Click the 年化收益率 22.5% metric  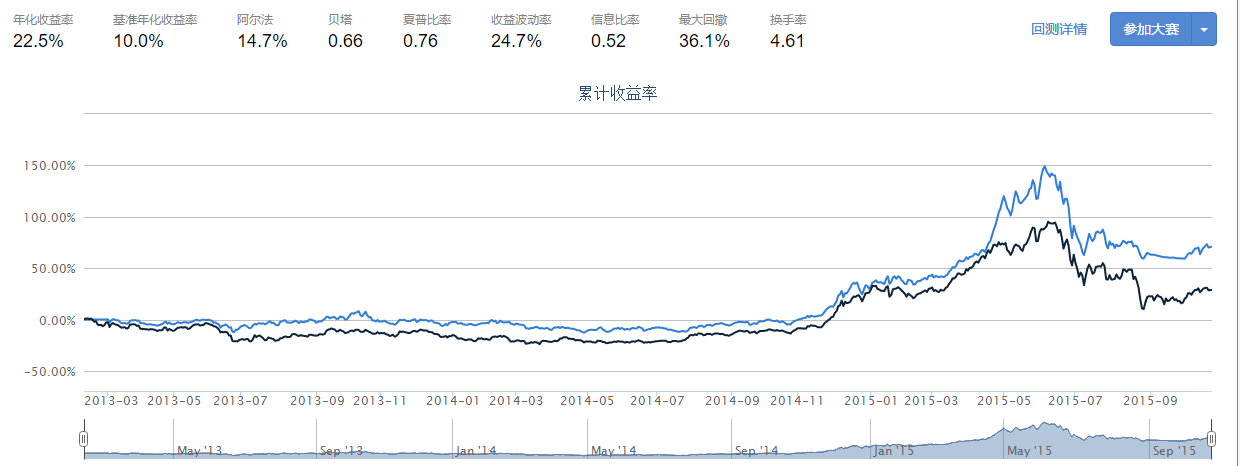point(39,31)
